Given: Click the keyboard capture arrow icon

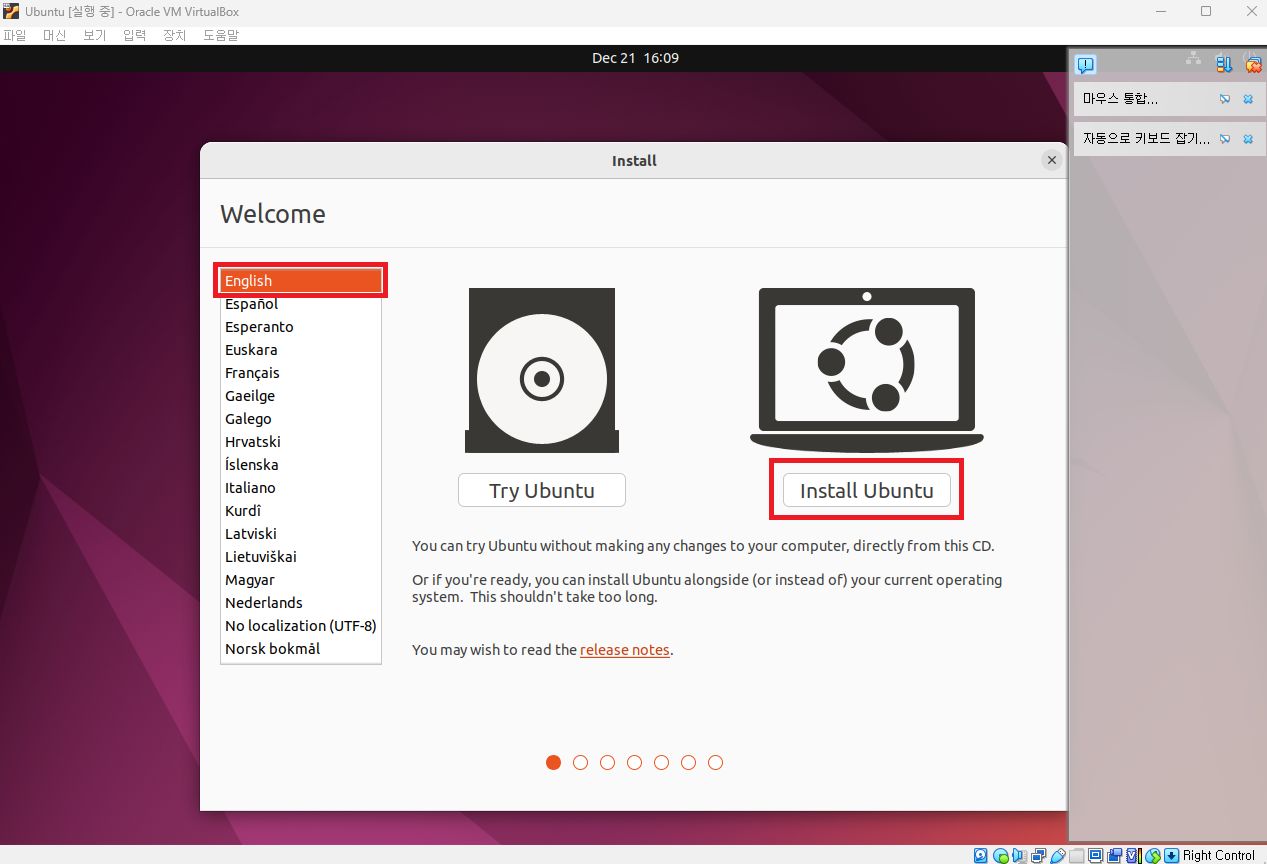Looking at the screenshot, I should pyautogui.click(x=1171, y=855).
